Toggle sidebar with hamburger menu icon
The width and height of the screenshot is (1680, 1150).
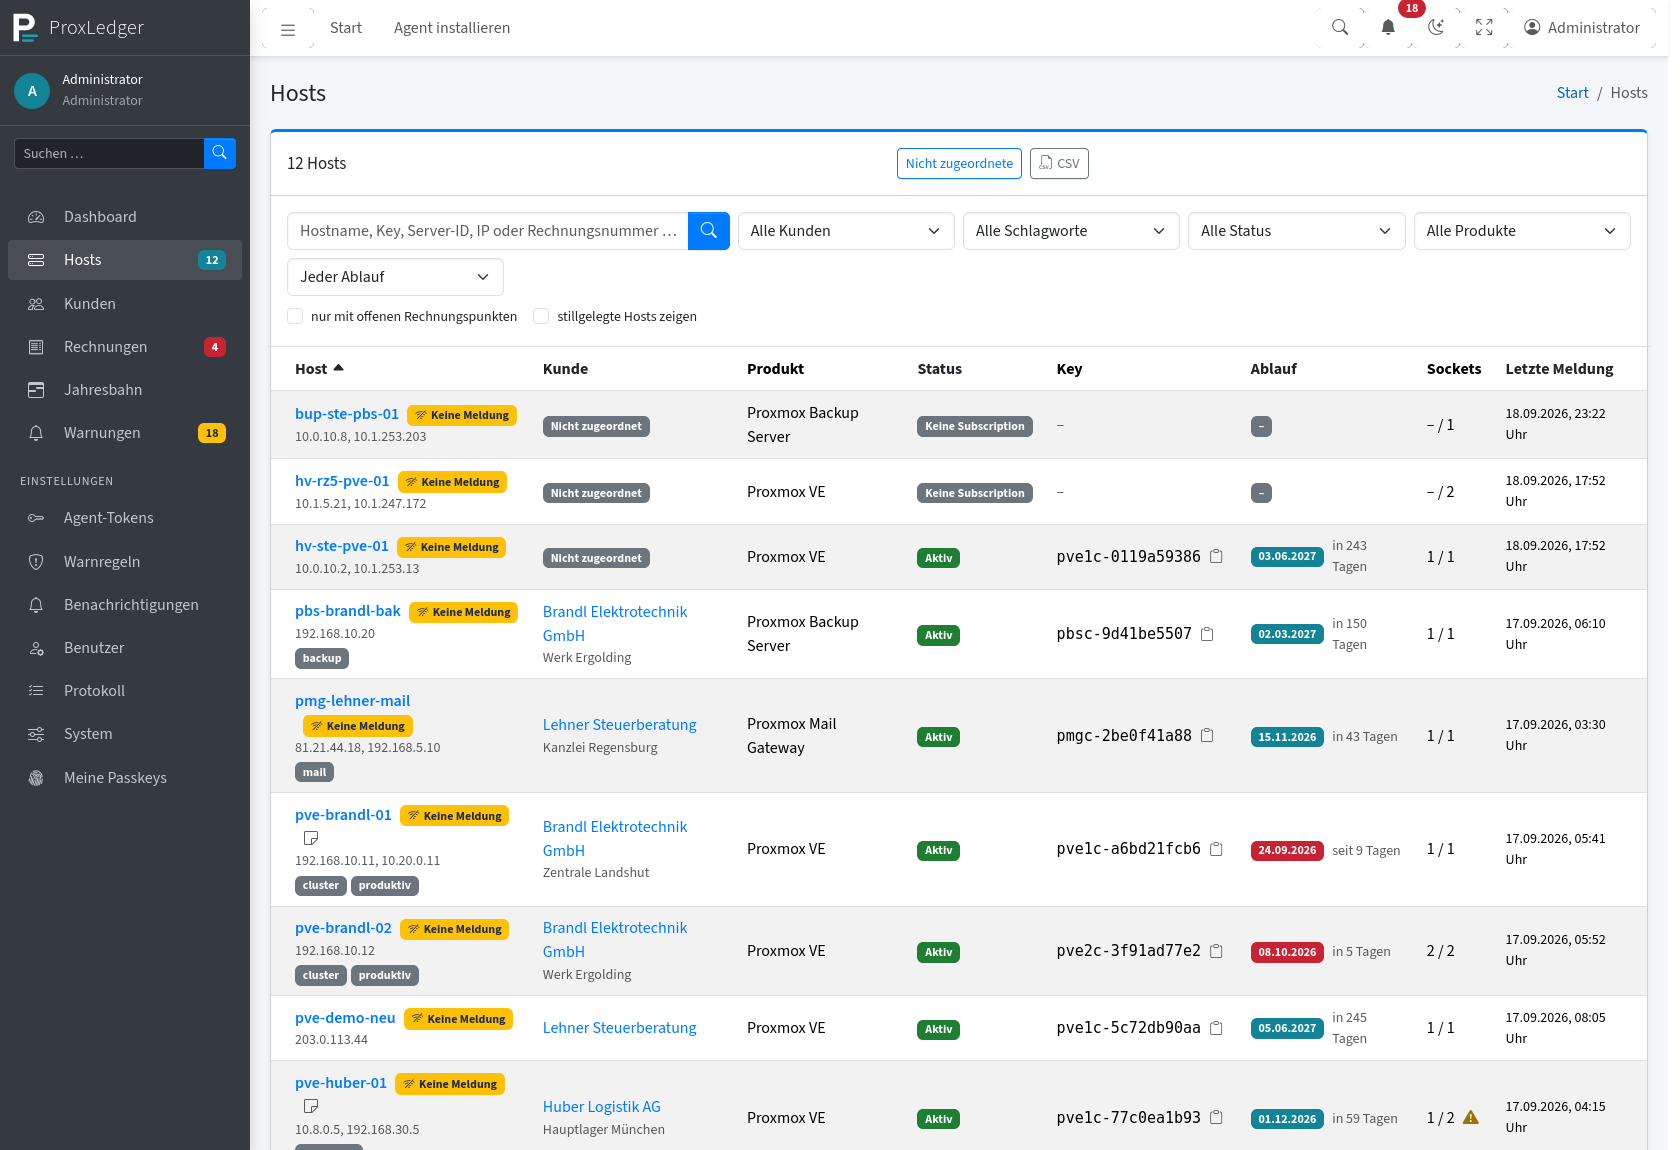[x=288, y=29]
